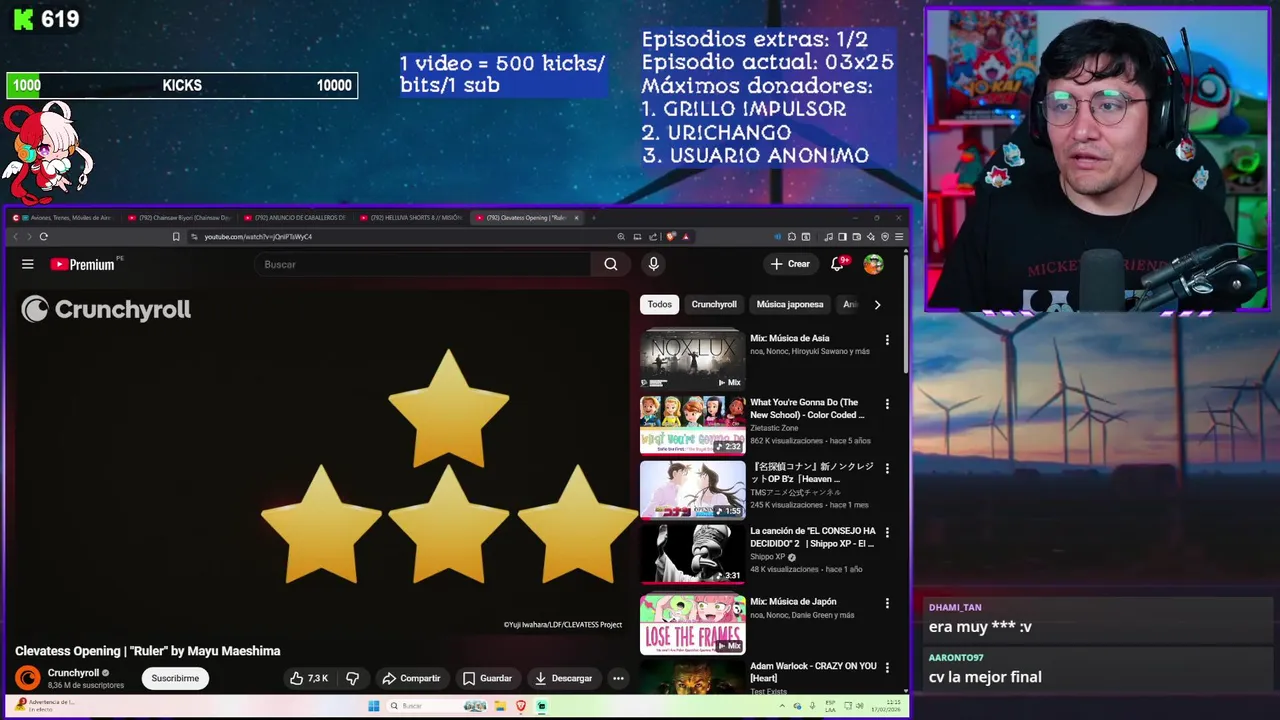The height and width of the screenshot is (720, 1280).
Task: Click the Brave rewards triangle icon
Action: coord(685,237)
